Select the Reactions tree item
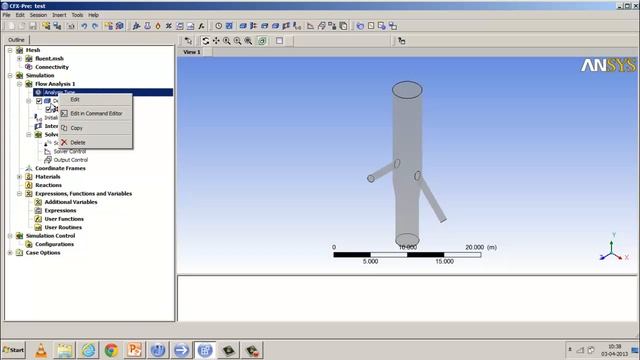 click(48, 185)
